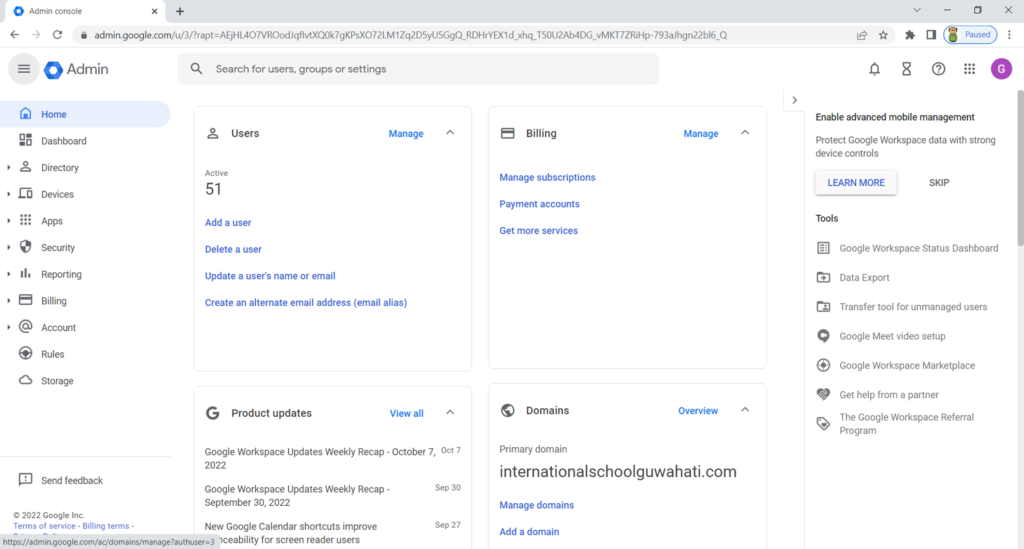Click Manage in the Users card
This screenshot has height=549, width=1024.
[406, 133]
